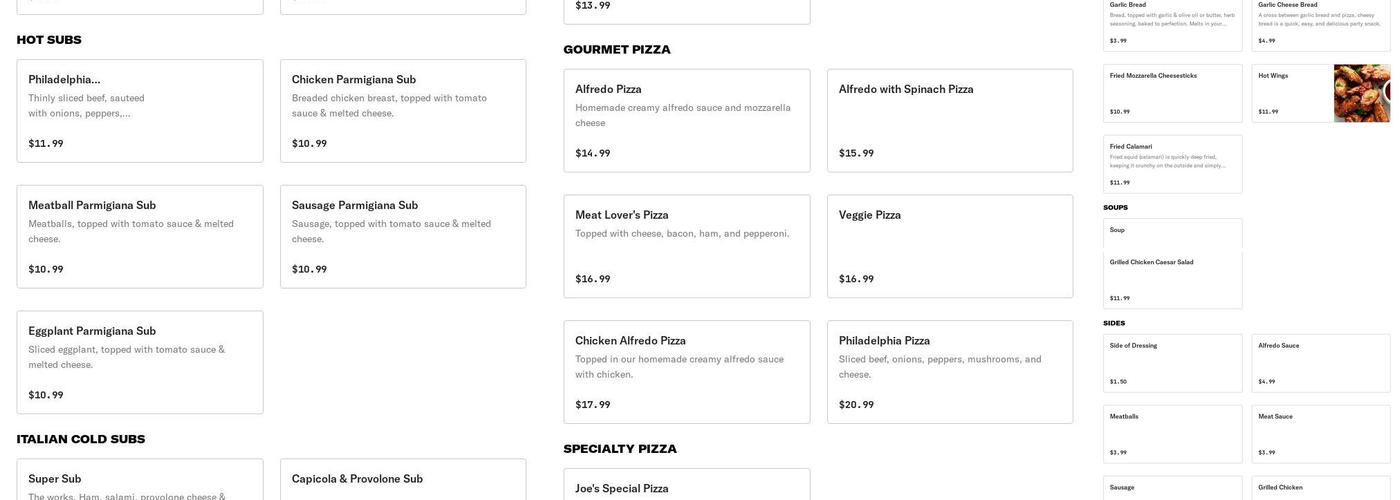Select Fried Mozzarella Cheesesticks in the side menu

coord(1173,93)
